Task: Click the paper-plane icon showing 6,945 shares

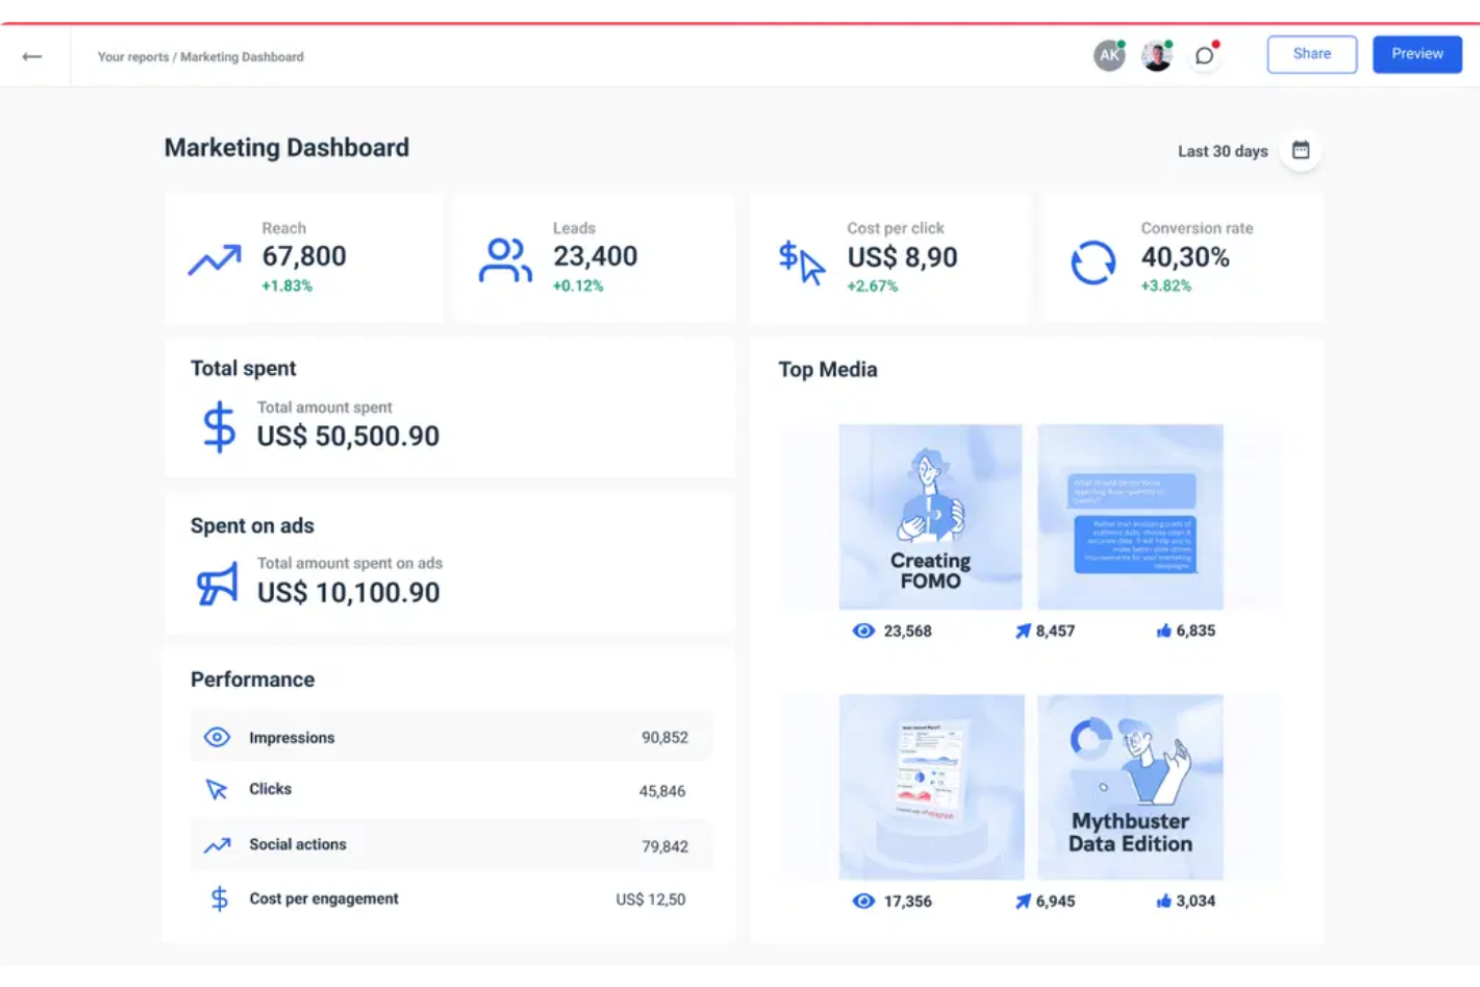Action: 1021,900
